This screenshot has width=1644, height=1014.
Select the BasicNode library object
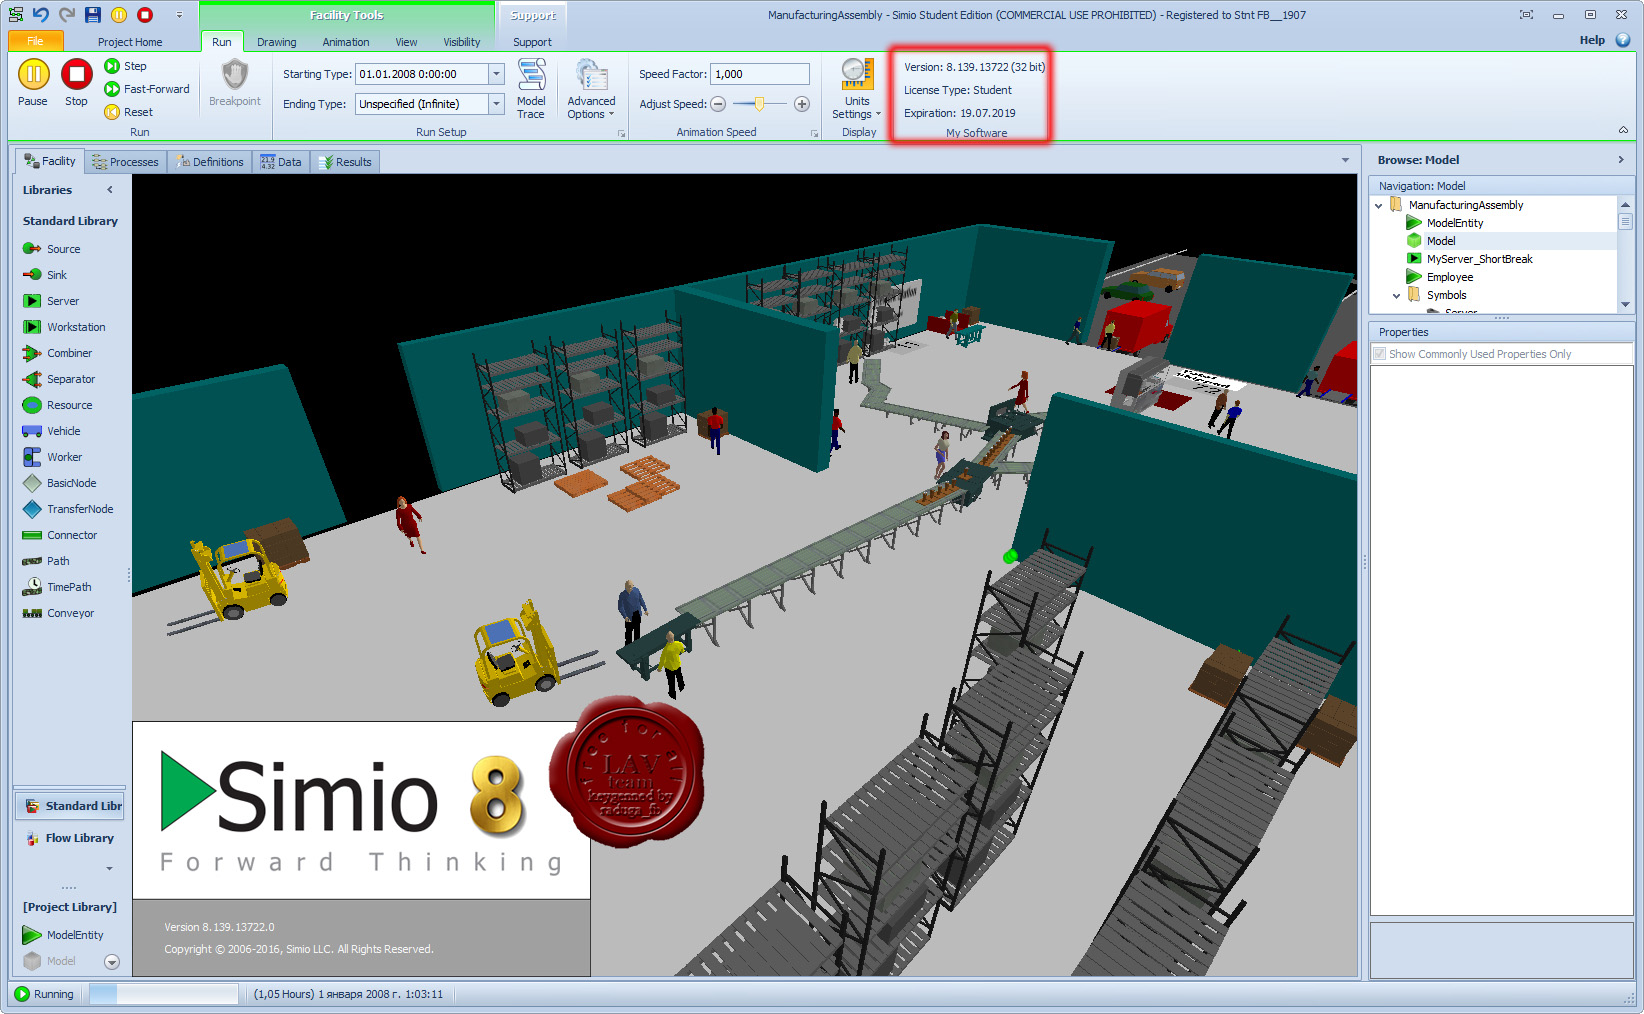[x=59, y=483]
